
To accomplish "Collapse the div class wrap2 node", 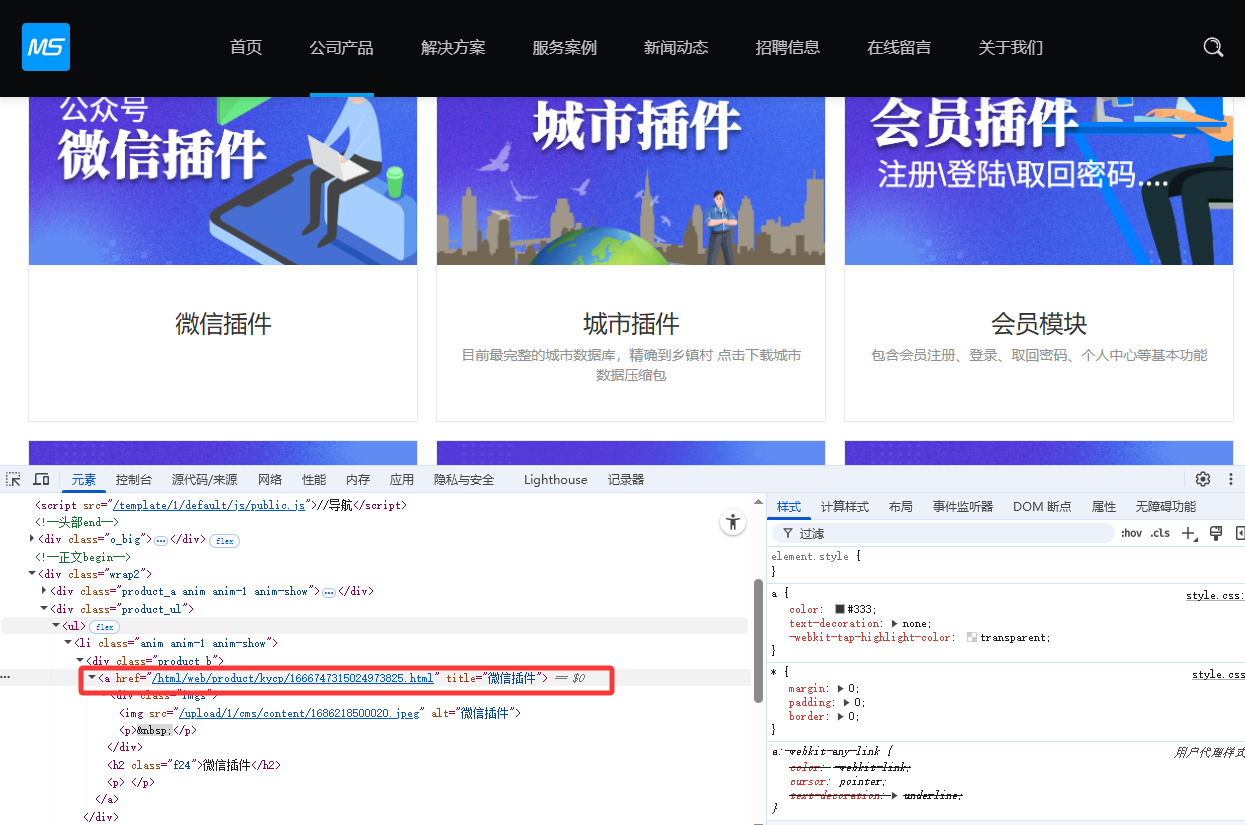I will pos(32,574).
